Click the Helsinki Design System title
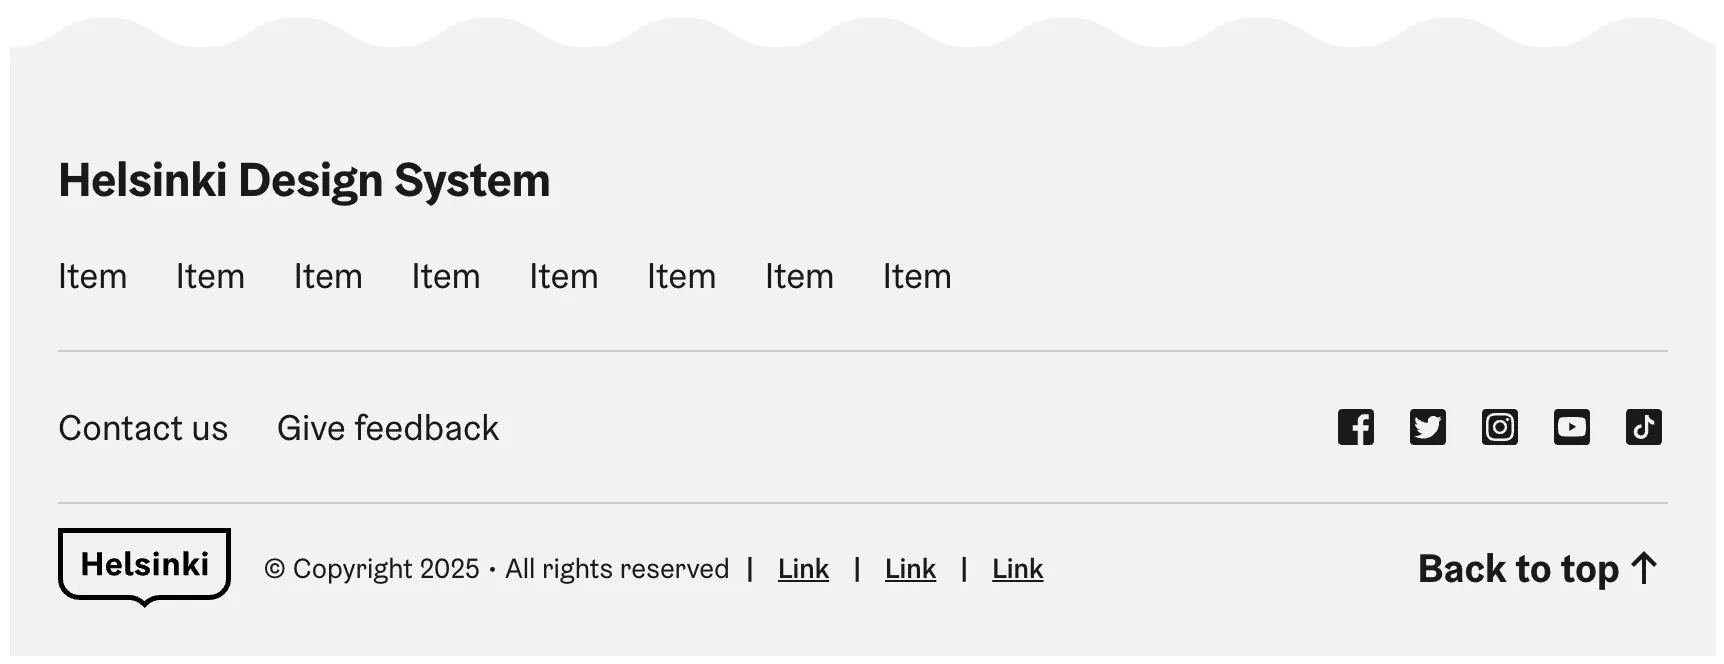Viewport: 1724px width, 664px height. pyautogui.click(x=304, y=181)
